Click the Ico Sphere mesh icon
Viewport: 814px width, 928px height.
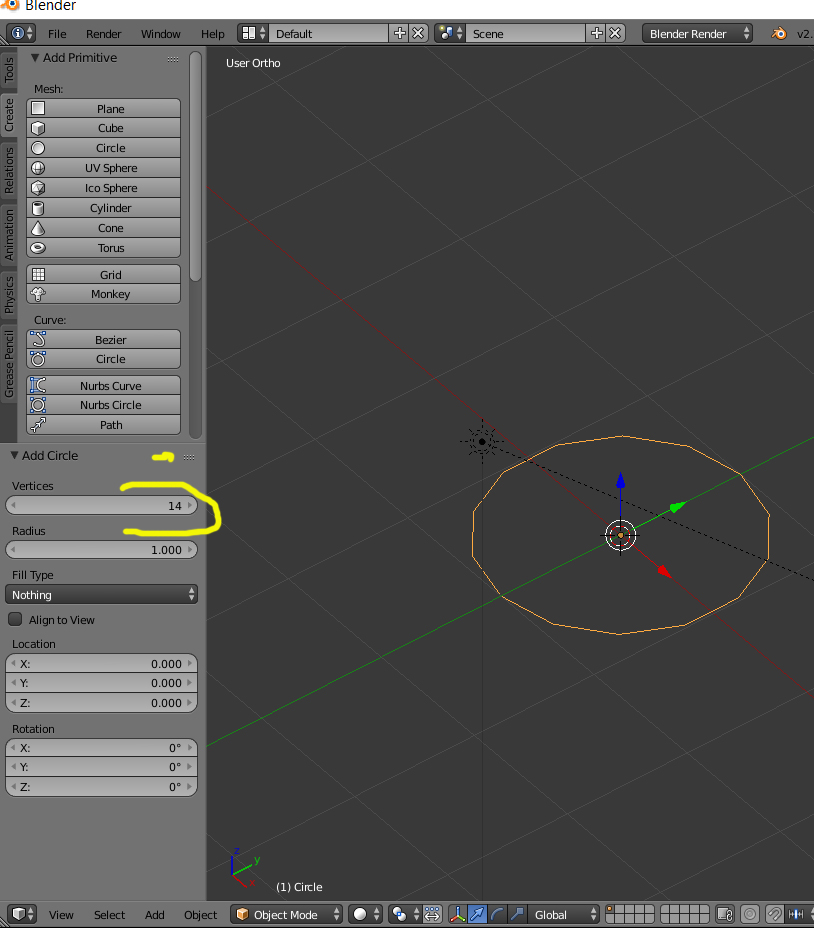click(38, 188)
